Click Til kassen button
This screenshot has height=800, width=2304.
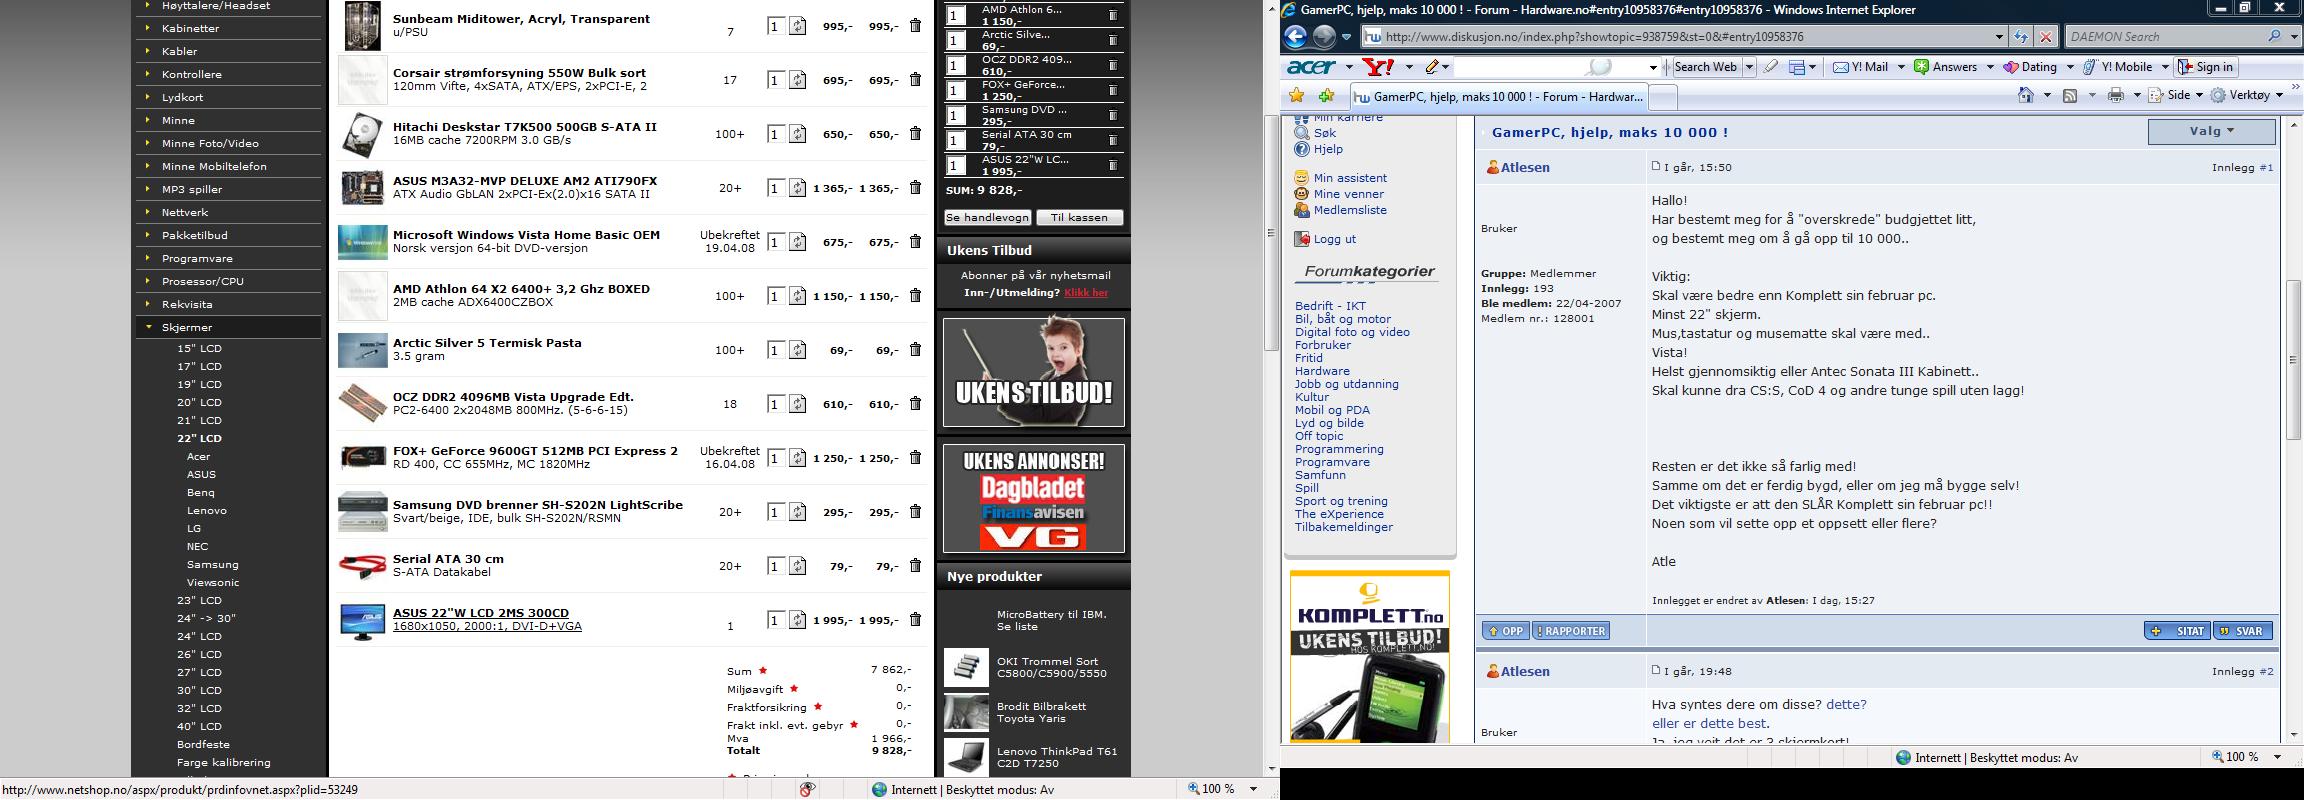click(1079, 217)
